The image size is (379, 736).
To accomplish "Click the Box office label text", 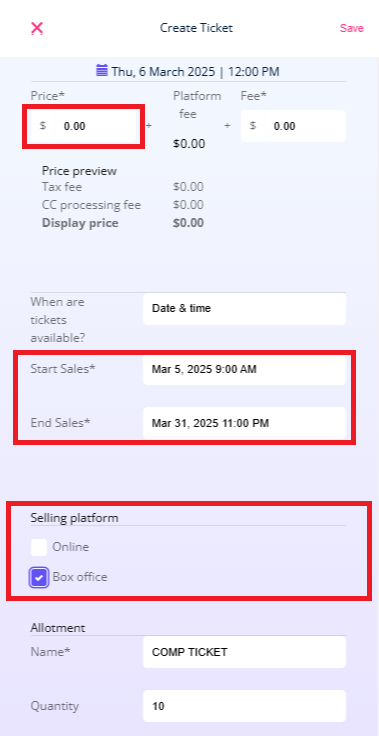I will [x=80, y=577].
